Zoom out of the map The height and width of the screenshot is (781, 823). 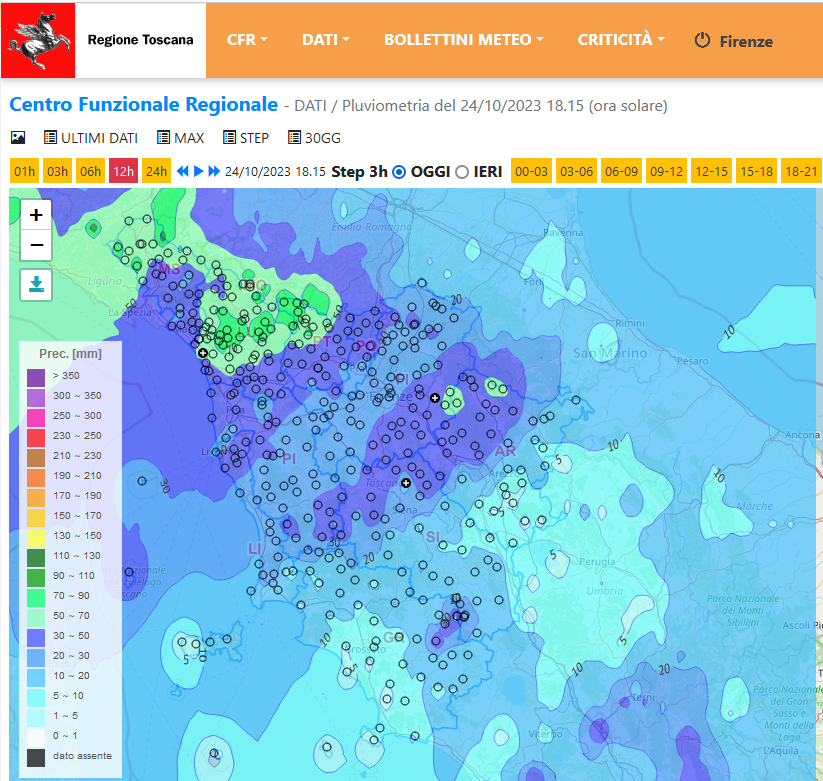pyautogui.click(x=36, y=245)
